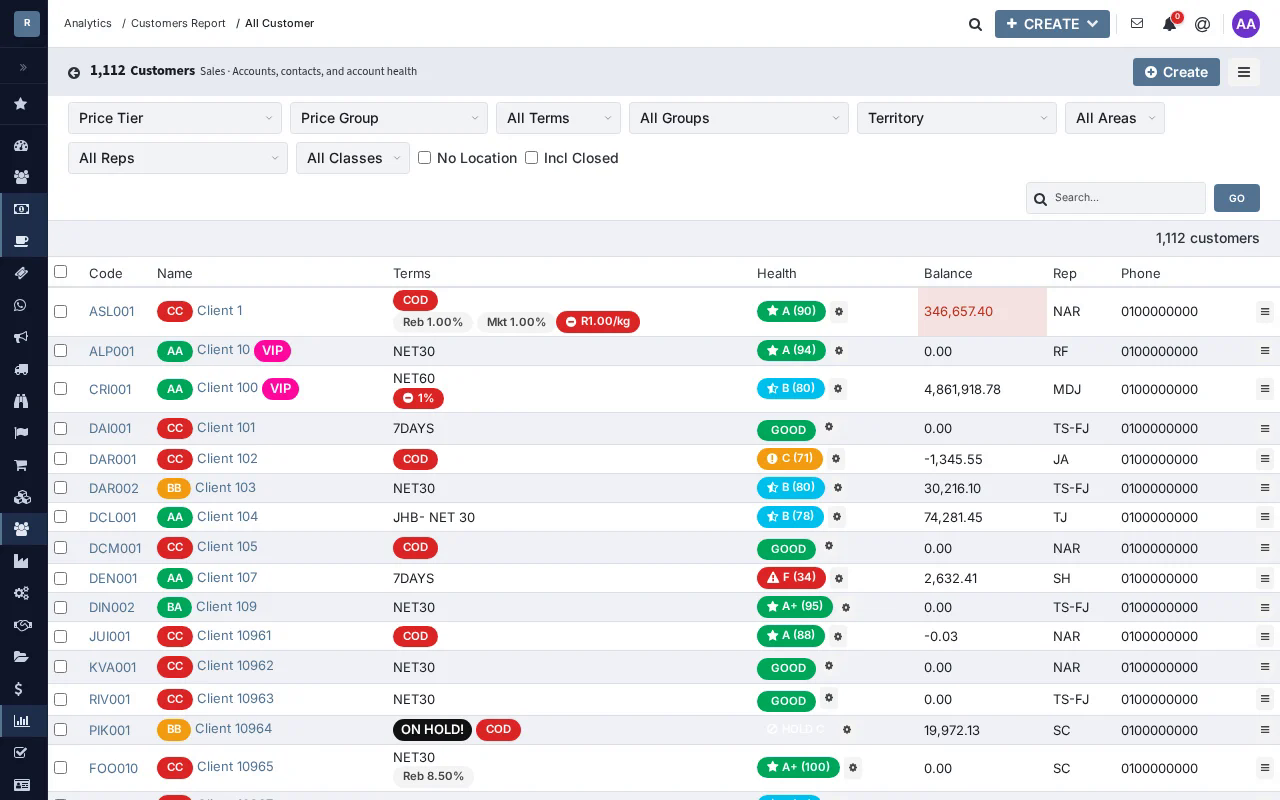Open the All Terms dropdown

point(558,118)
